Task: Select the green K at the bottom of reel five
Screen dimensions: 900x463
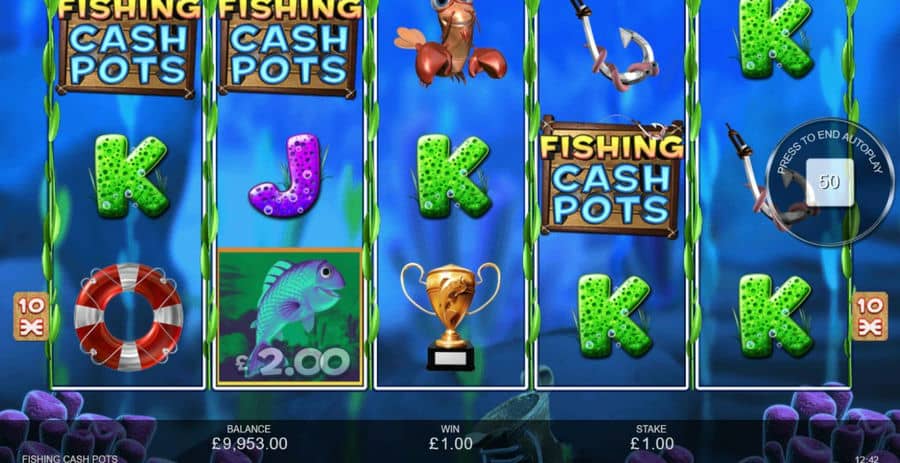Action: (776, 316)
